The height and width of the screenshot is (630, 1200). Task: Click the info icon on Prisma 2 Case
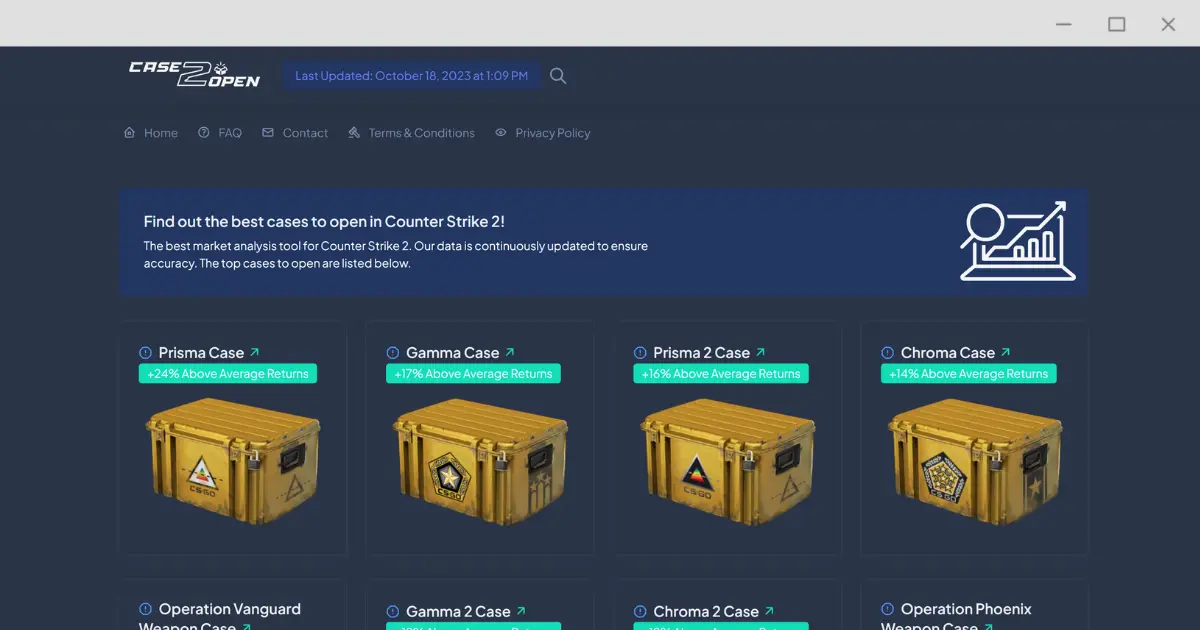click(x=639, y=352)
